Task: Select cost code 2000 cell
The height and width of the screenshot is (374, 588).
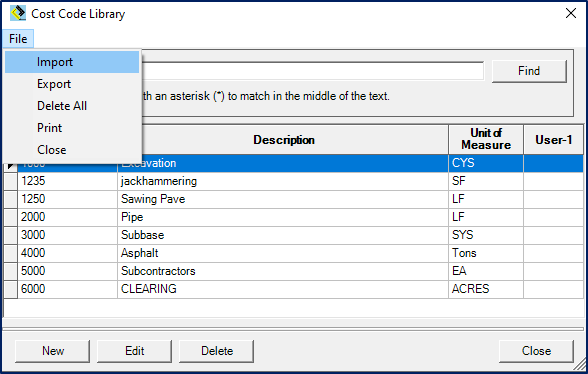Action: (68, 217)
